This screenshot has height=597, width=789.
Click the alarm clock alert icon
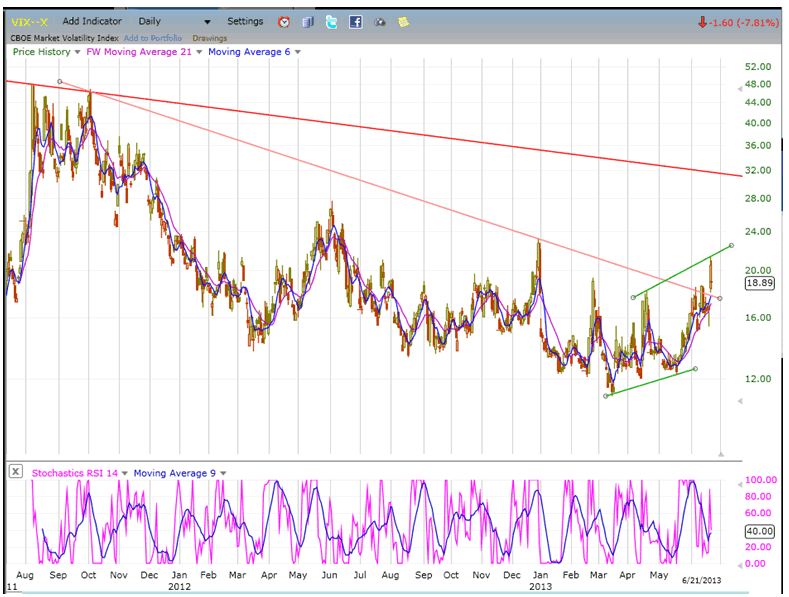[283, 21]
